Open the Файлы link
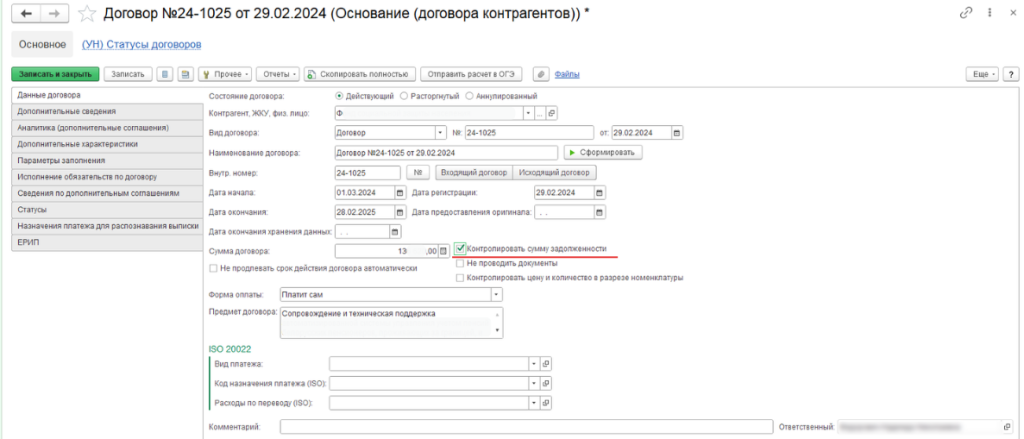Viewport: 1024px width, 439px height. (x=567, y=74)
